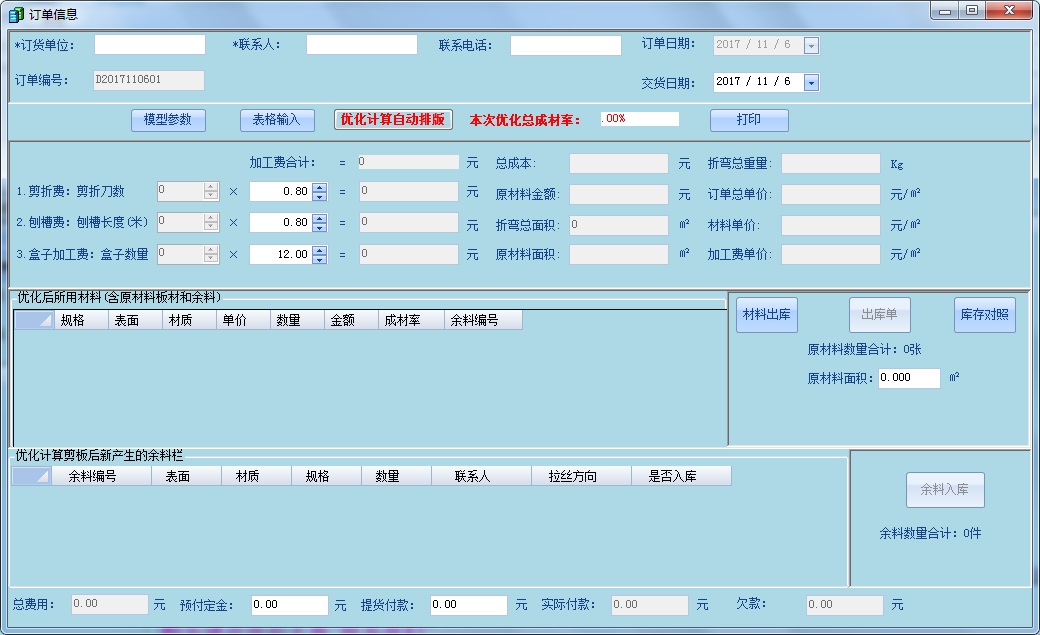Increase 刨槽长度 quantity spinner
Viewport: 1040px width, 635px height.
pyautogui.click(x=211, y=218)
